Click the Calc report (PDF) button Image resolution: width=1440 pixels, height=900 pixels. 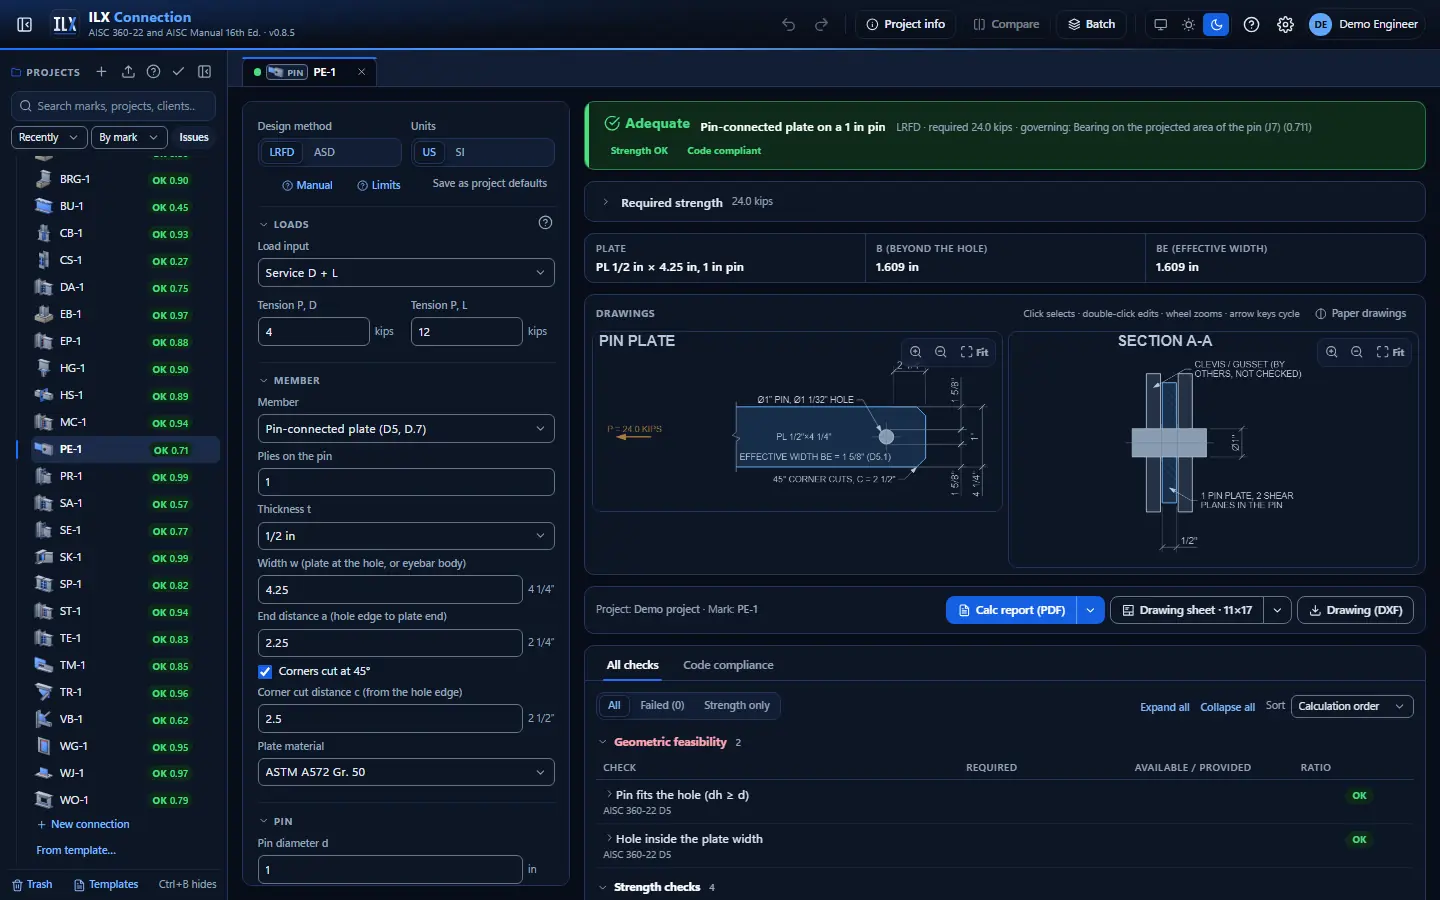1011,610
